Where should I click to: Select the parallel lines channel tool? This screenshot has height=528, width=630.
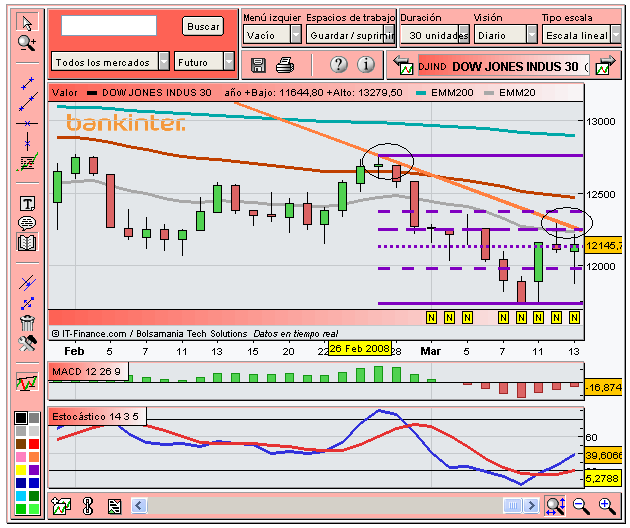click(x=27, y=283)
